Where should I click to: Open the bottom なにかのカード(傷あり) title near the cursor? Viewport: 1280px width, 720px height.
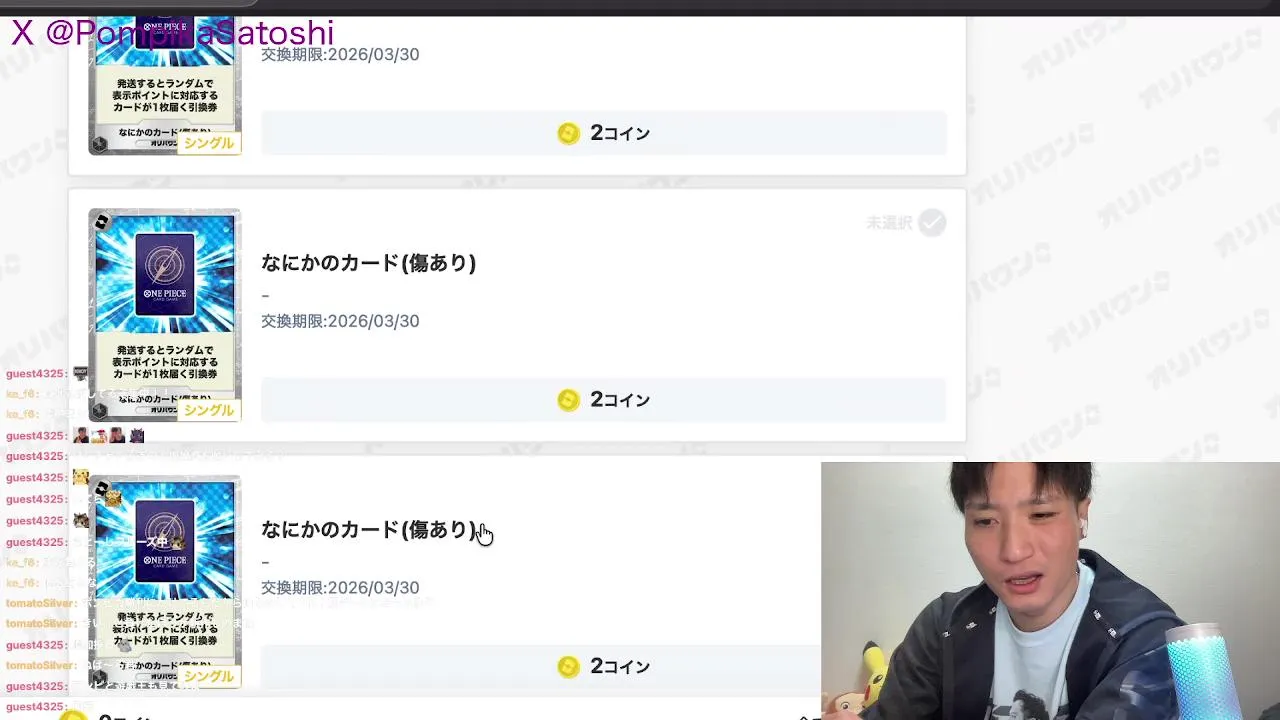coord(368,530)
